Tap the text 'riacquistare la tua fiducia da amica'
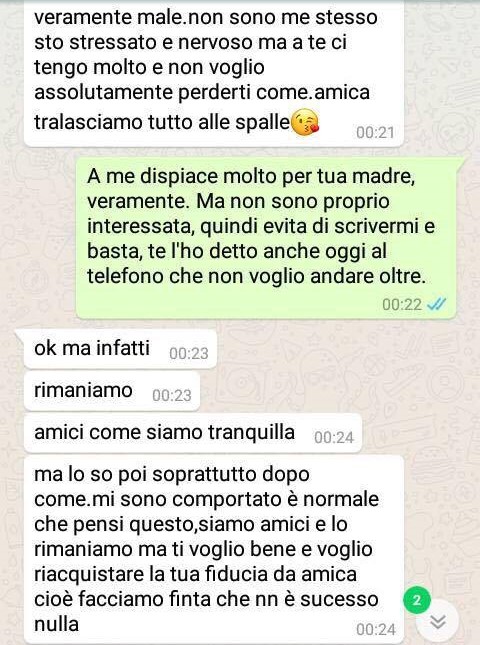Image resolution: width=480 pixels, height=645 pixels. [x=195, y=574]
